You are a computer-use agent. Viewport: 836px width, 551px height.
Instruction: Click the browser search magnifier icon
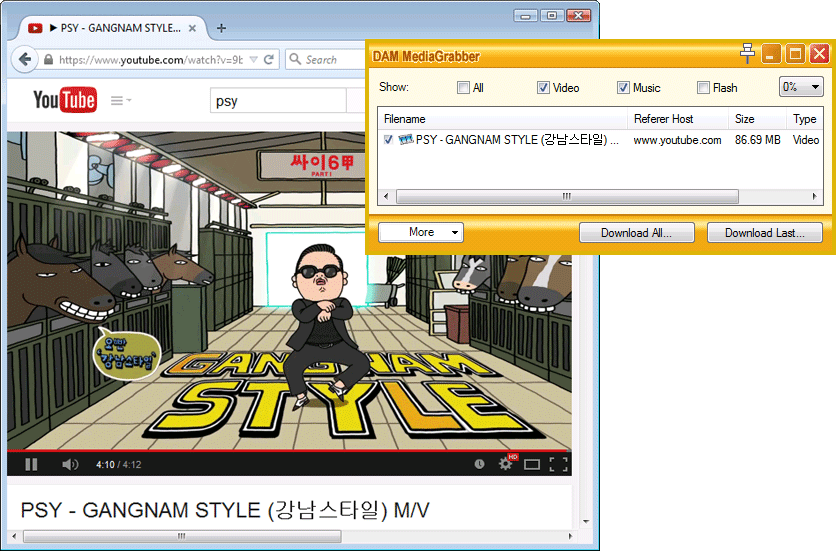[295, 59]
